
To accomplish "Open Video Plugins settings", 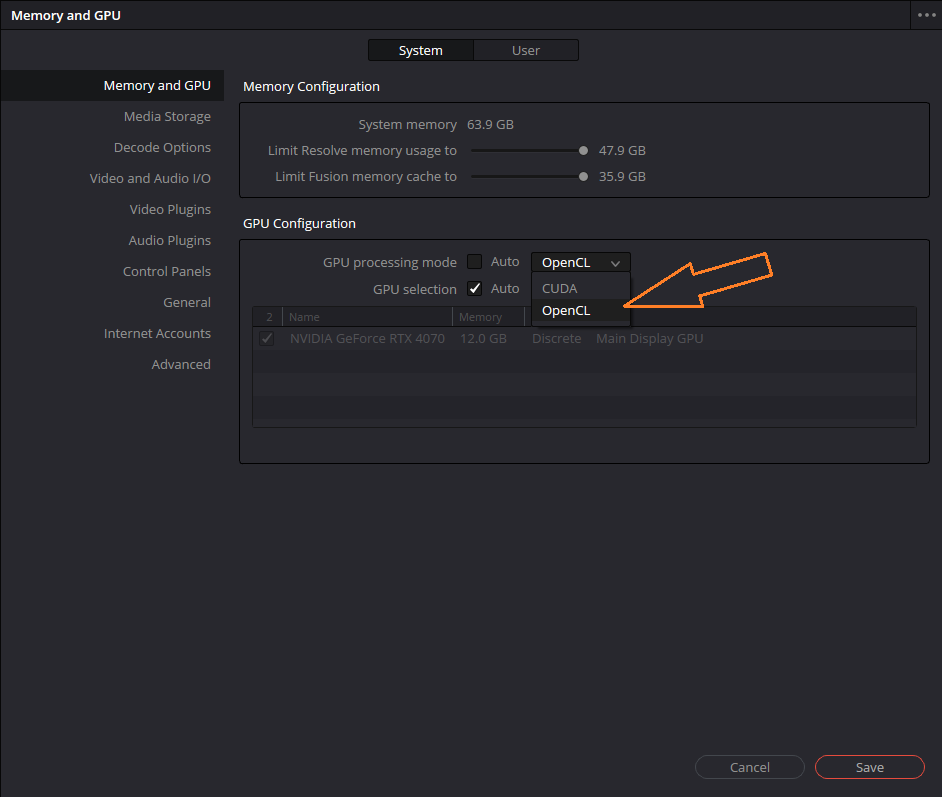I will coord(170,210).
